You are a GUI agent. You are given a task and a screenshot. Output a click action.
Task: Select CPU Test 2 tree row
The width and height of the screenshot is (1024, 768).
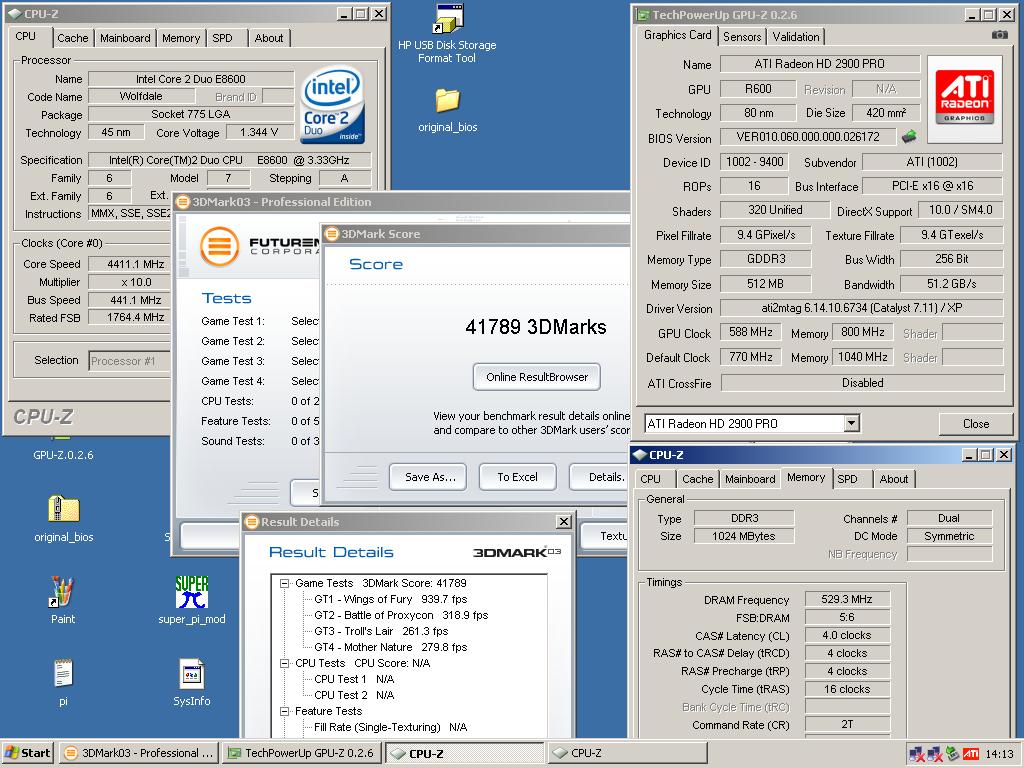tap(354, 695)
